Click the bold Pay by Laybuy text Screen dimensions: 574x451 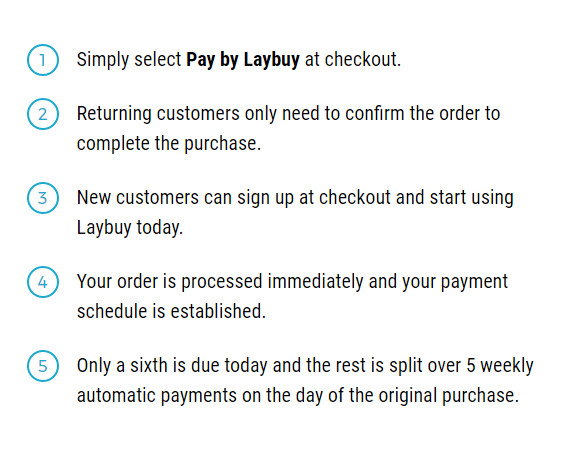tap(243, 60)
